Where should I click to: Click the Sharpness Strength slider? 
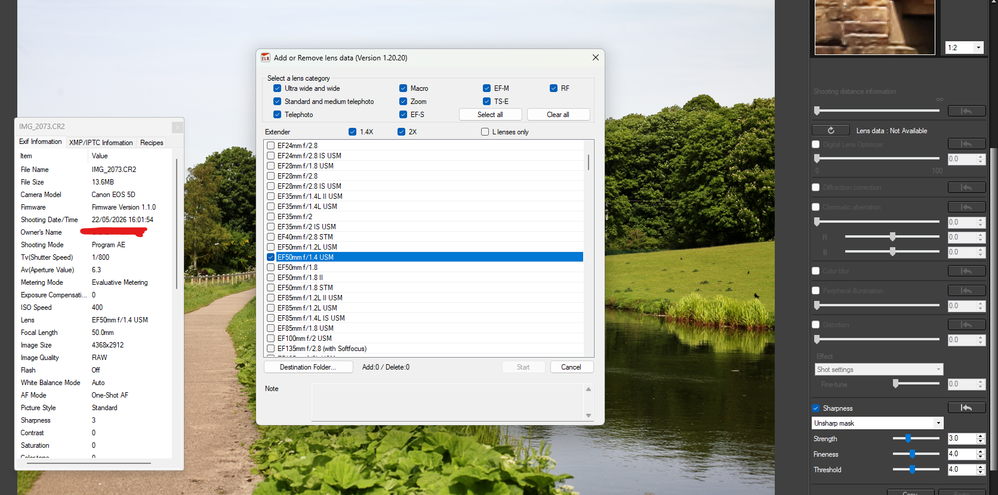pos(916,438)
